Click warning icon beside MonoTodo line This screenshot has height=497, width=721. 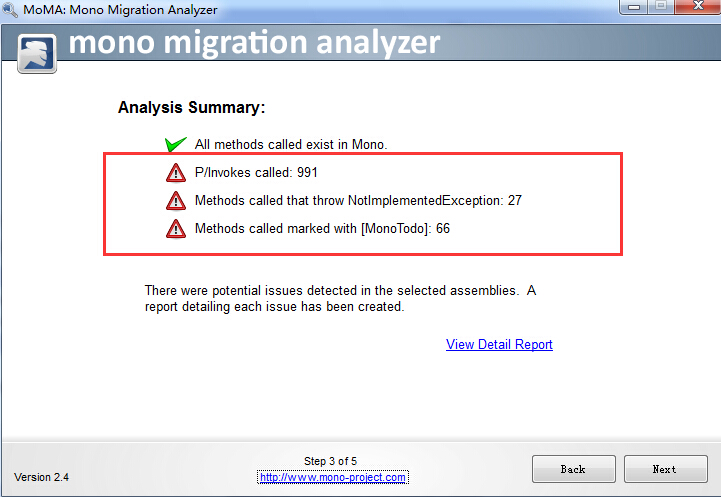(176, 229)
